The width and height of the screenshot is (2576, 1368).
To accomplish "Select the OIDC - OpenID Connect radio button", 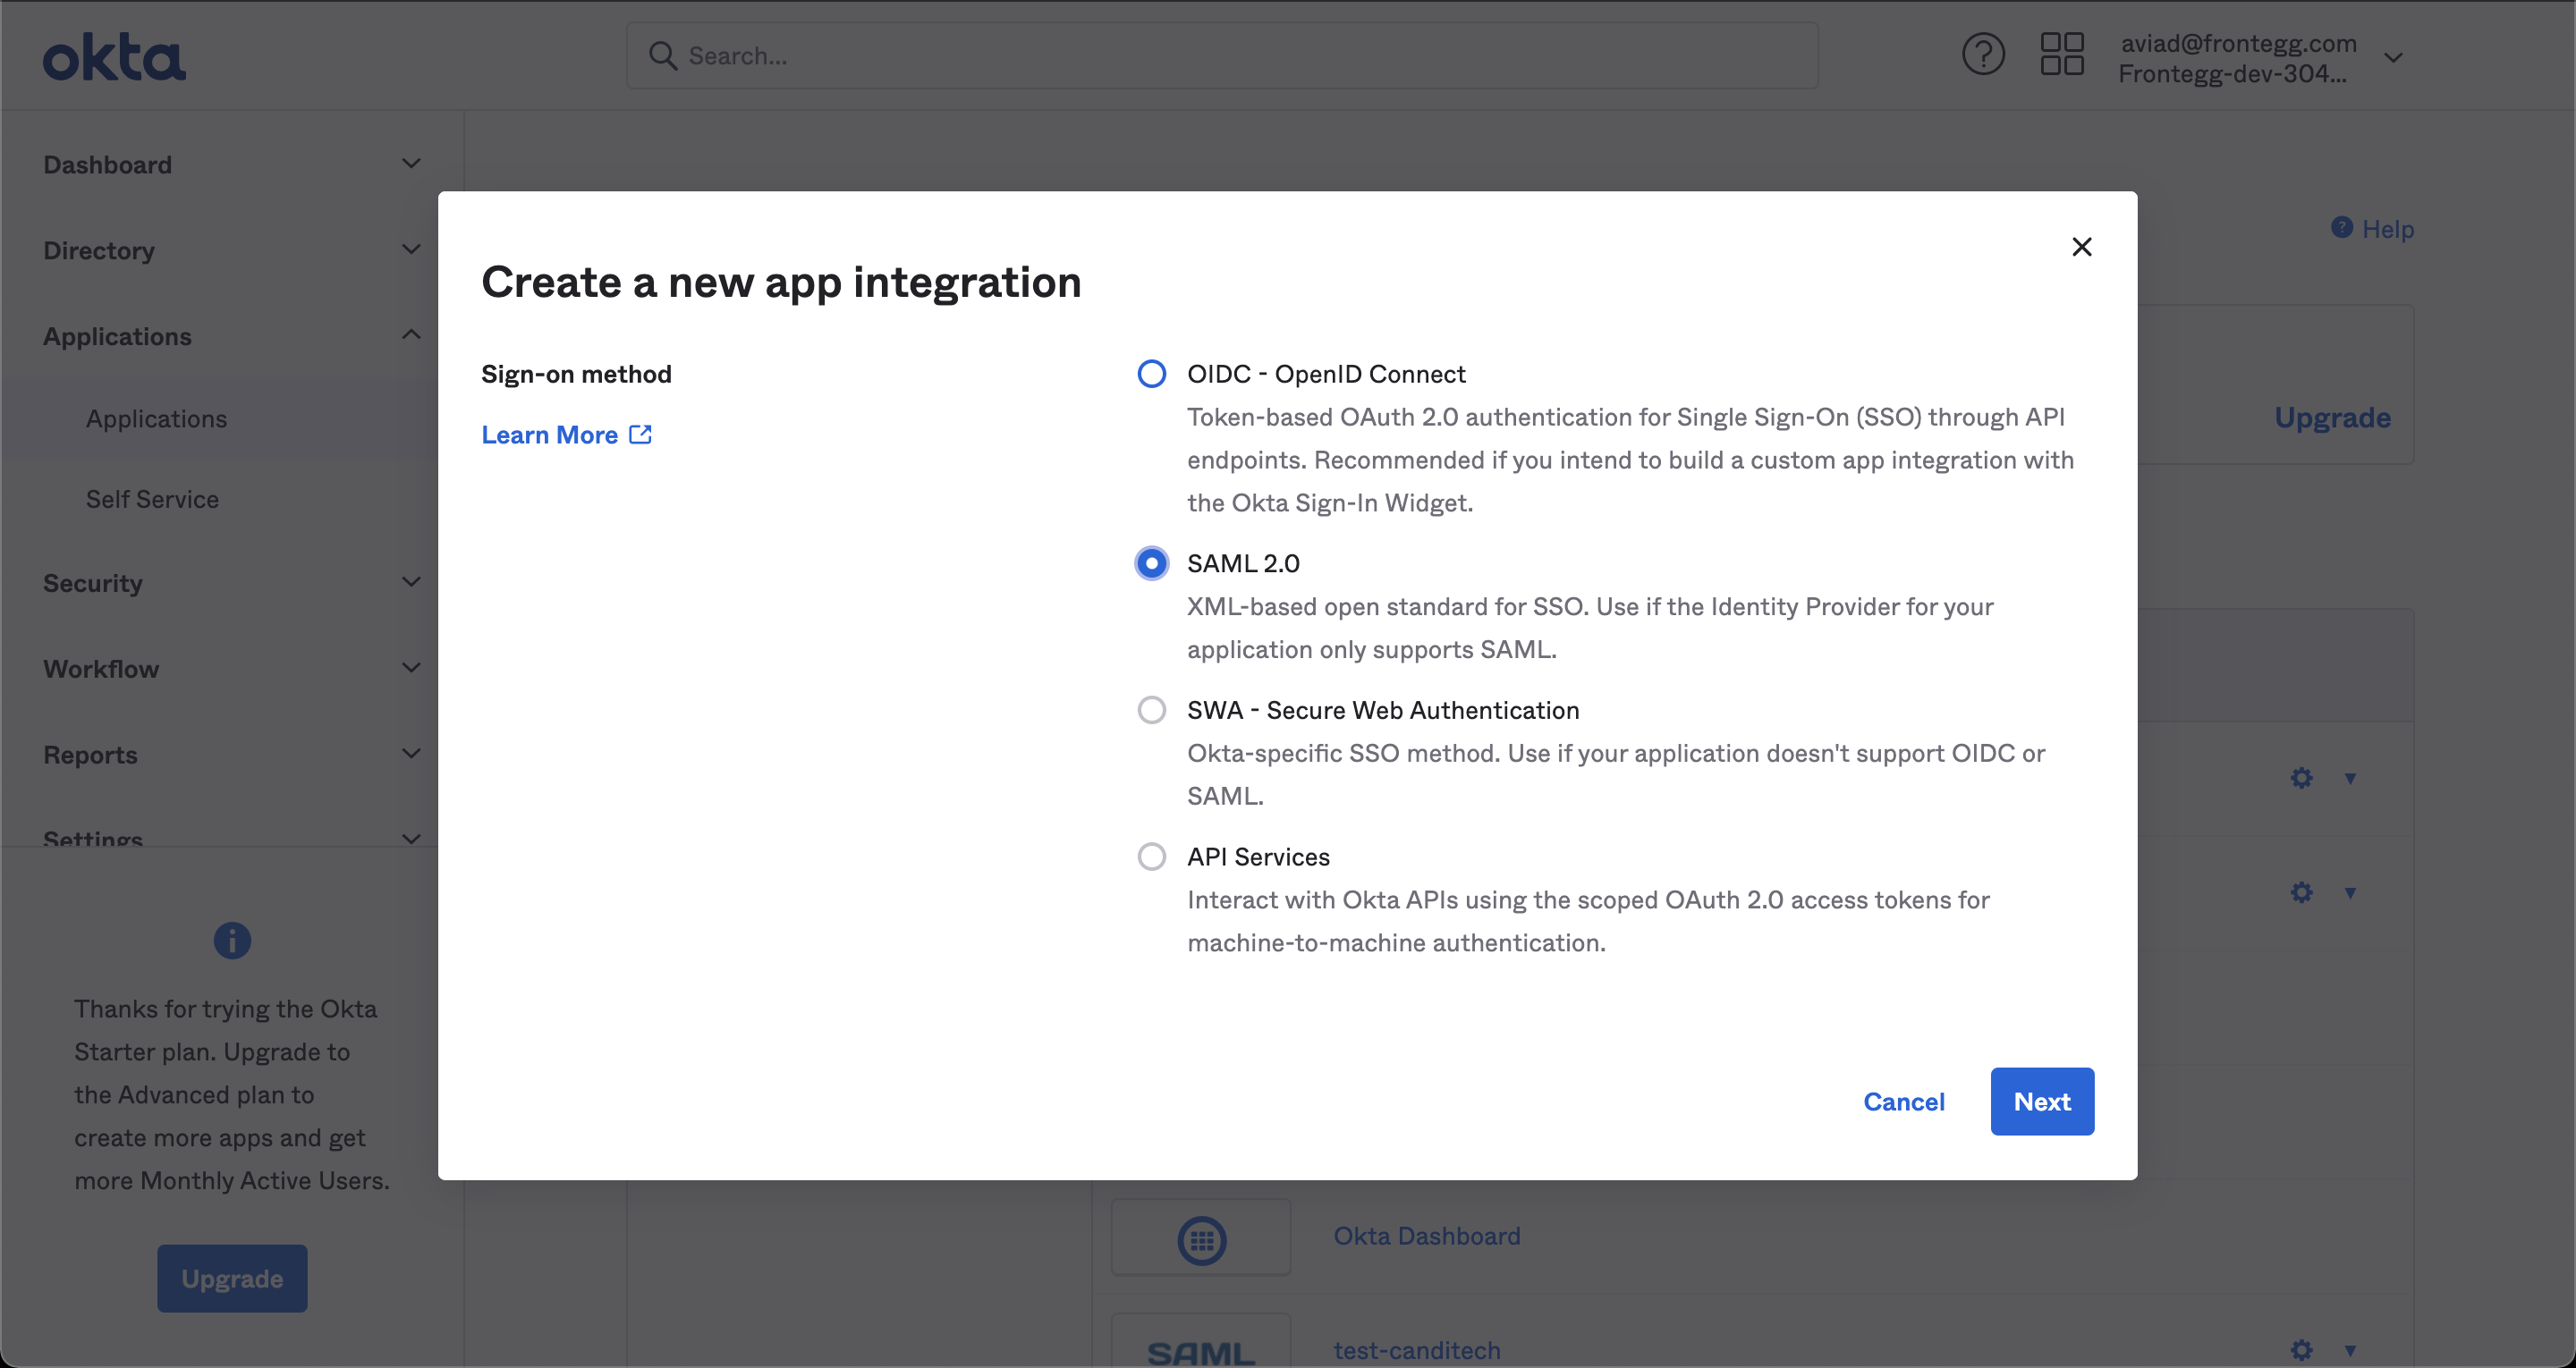I will pos(1151,374).
